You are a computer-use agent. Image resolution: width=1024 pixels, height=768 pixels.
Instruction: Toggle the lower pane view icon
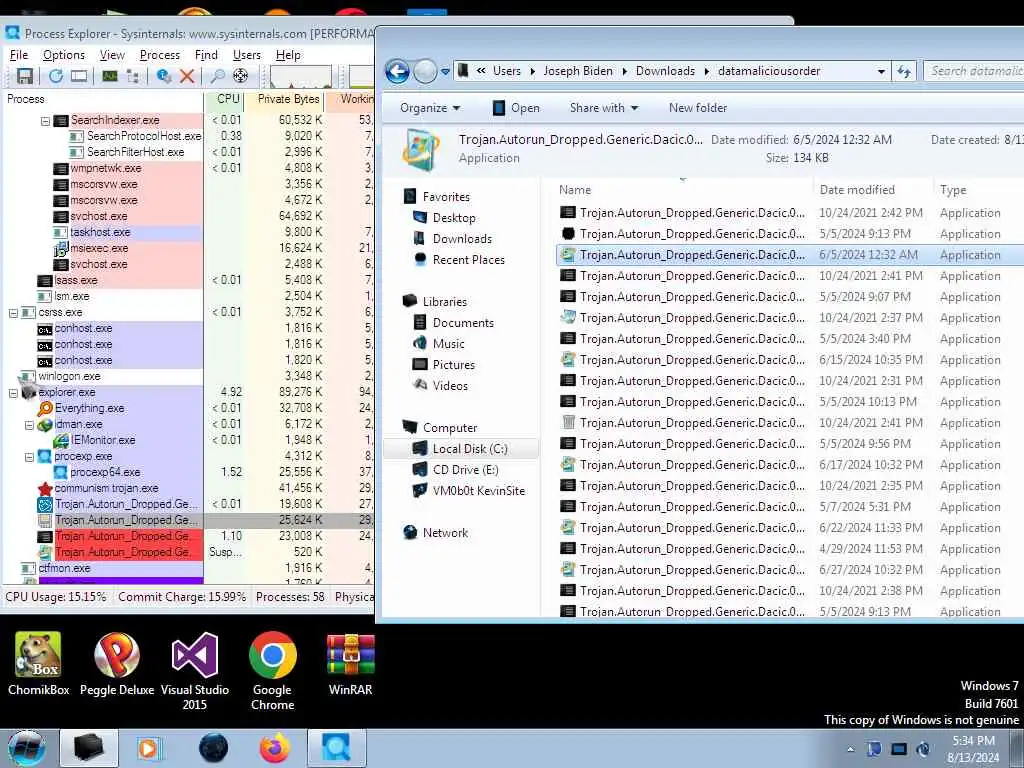pyautogui.click(x=79, y=76)
